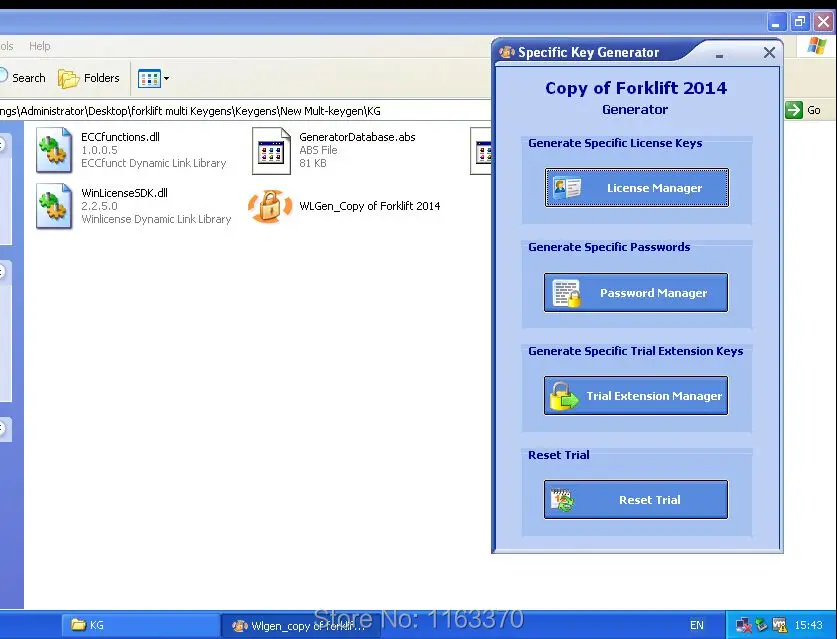Expand the second left task pane section

(2, 272)
